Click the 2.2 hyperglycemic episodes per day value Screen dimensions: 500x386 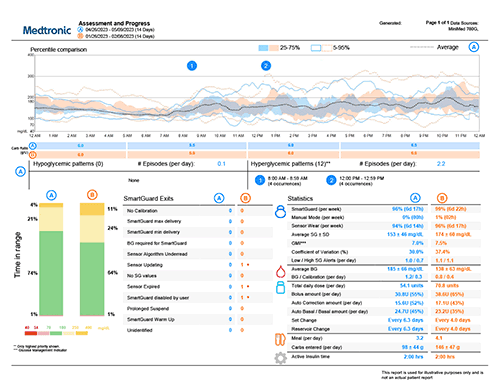[441, 164]
